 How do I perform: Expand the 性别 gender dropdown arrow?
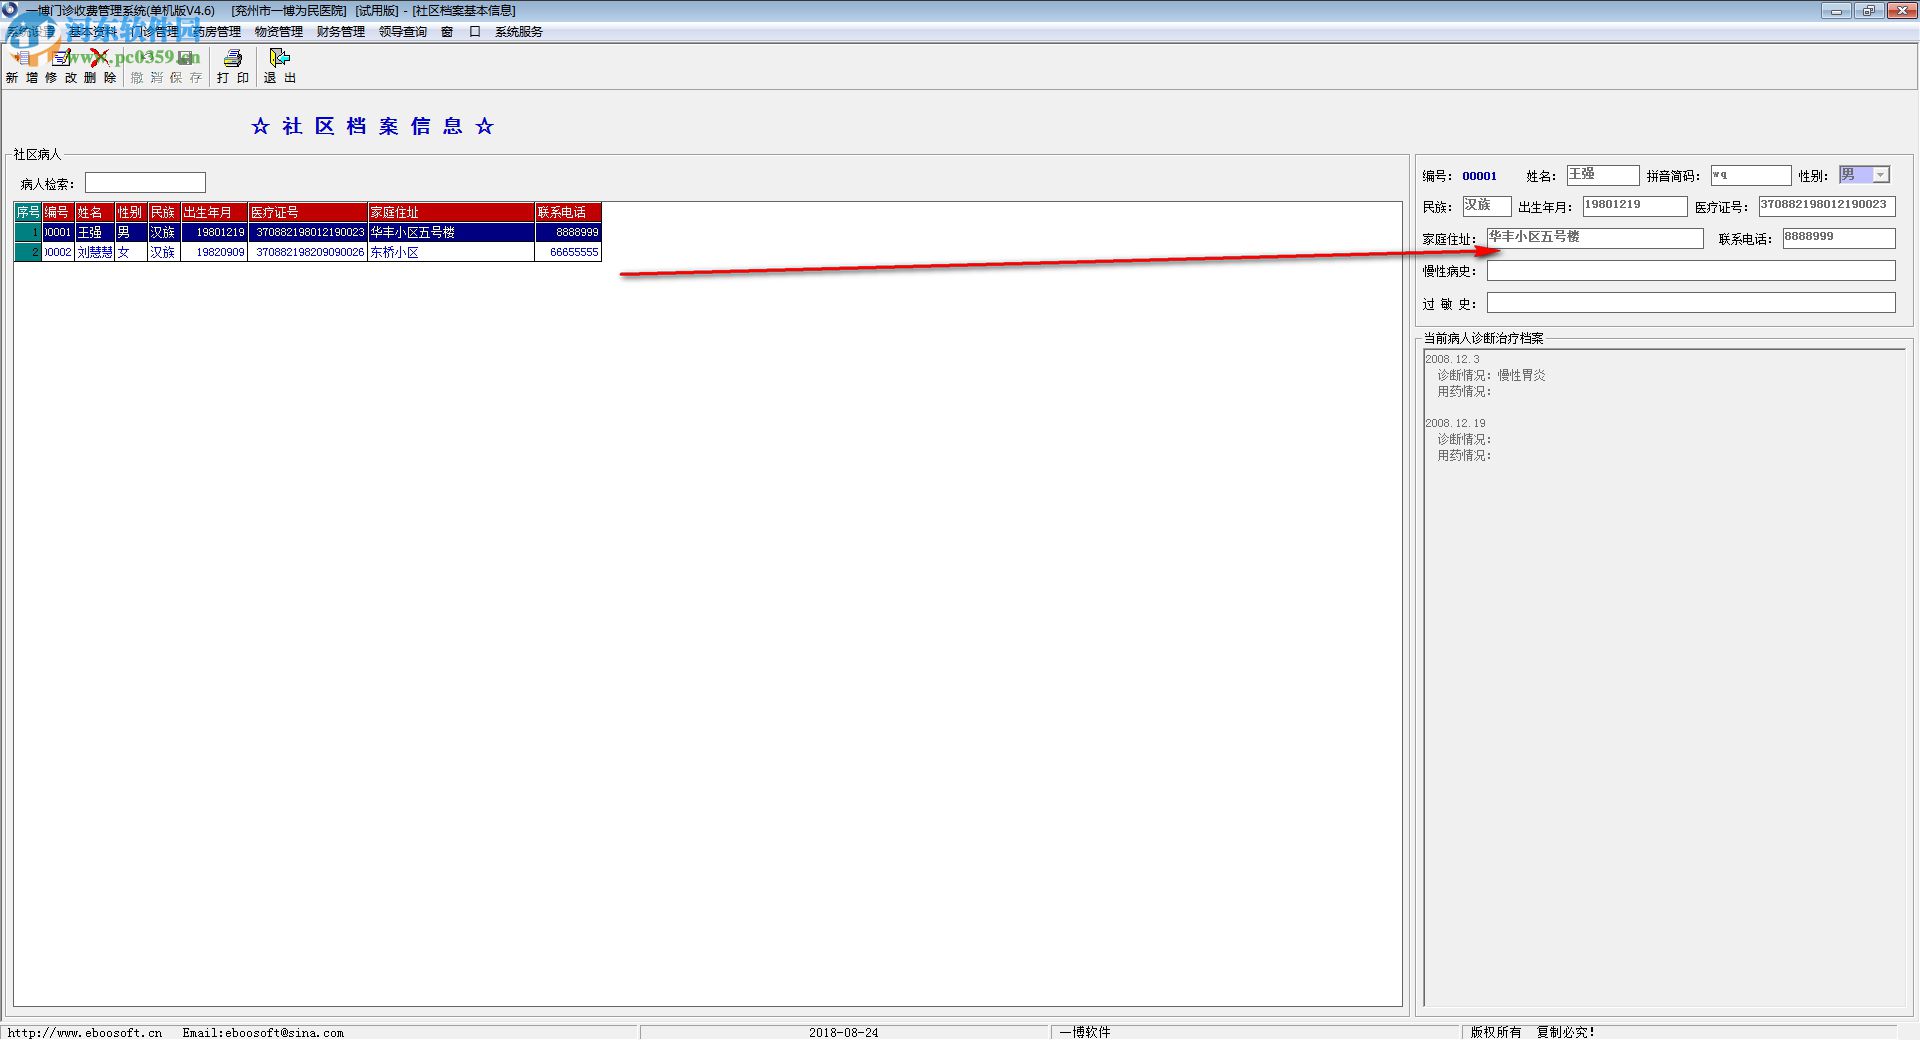[x=1880, y=175]
